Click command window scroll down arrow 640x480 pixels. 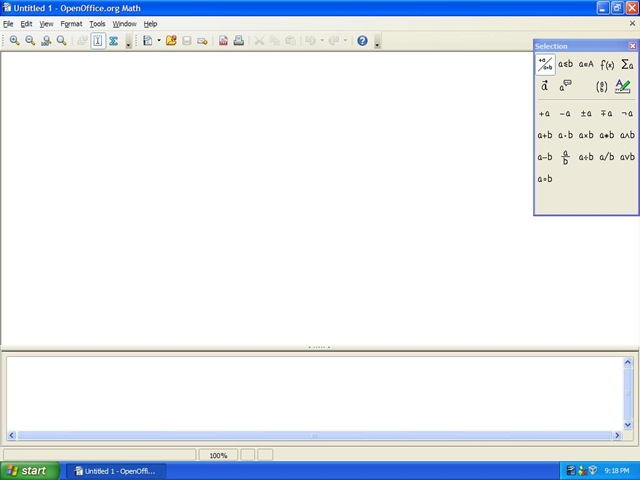[x=628, y=425]
